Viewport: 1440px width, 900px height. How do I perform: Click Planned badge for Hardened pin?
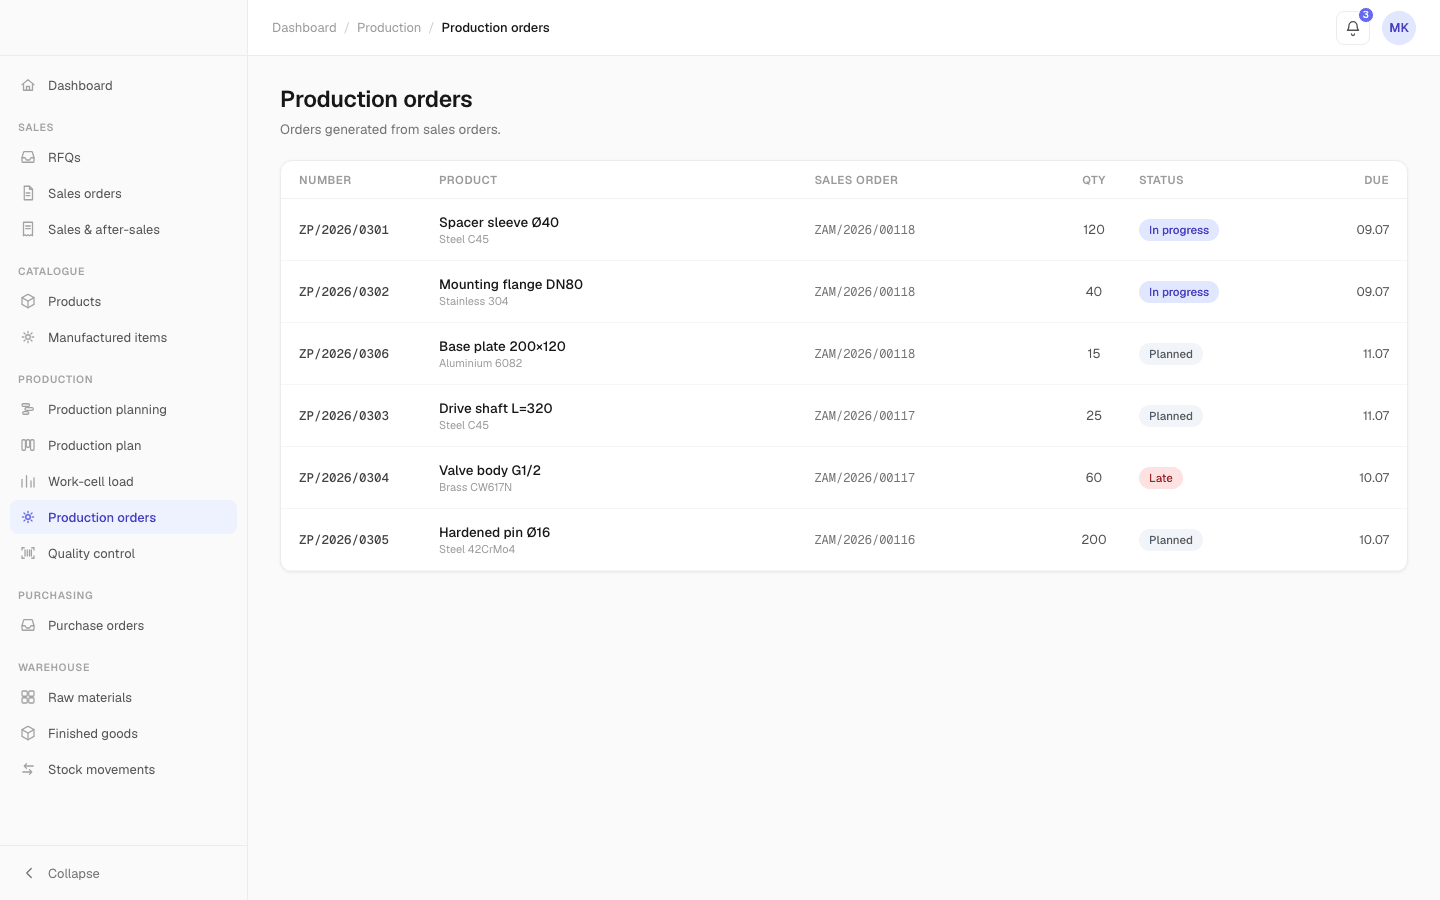coord(1171,540)
